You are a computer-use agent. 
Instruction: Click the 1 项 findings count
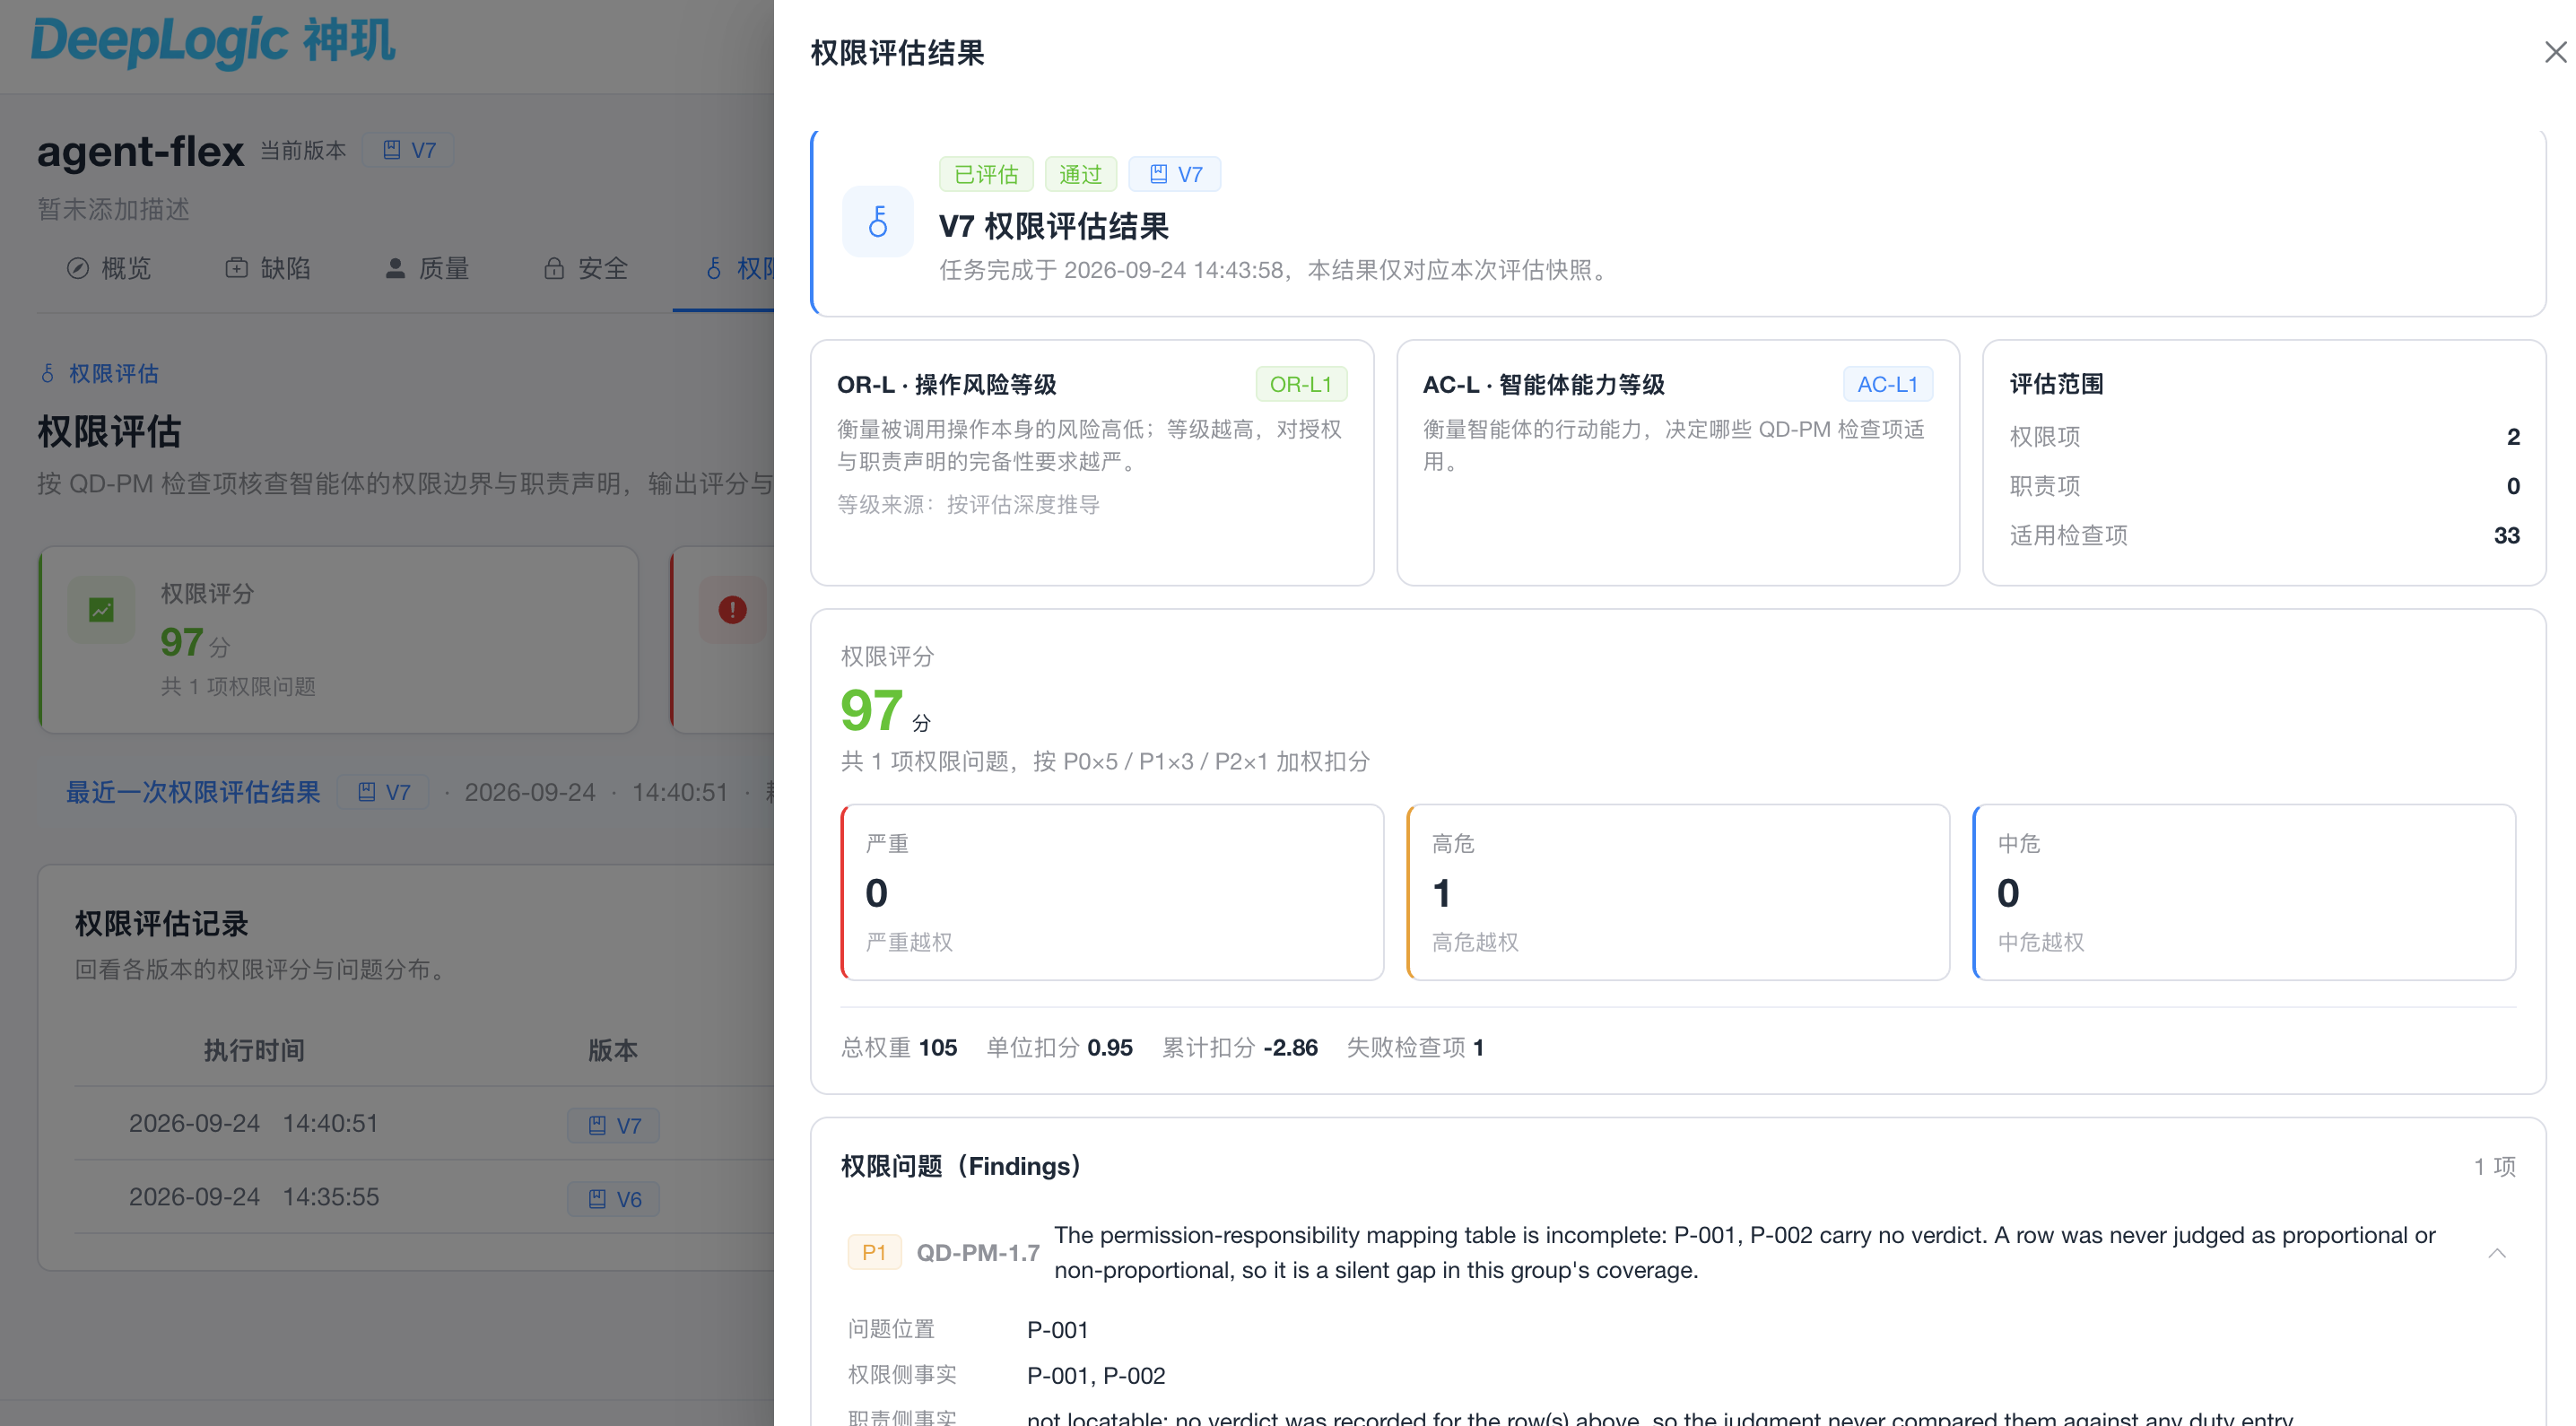pos(2494,1166)
